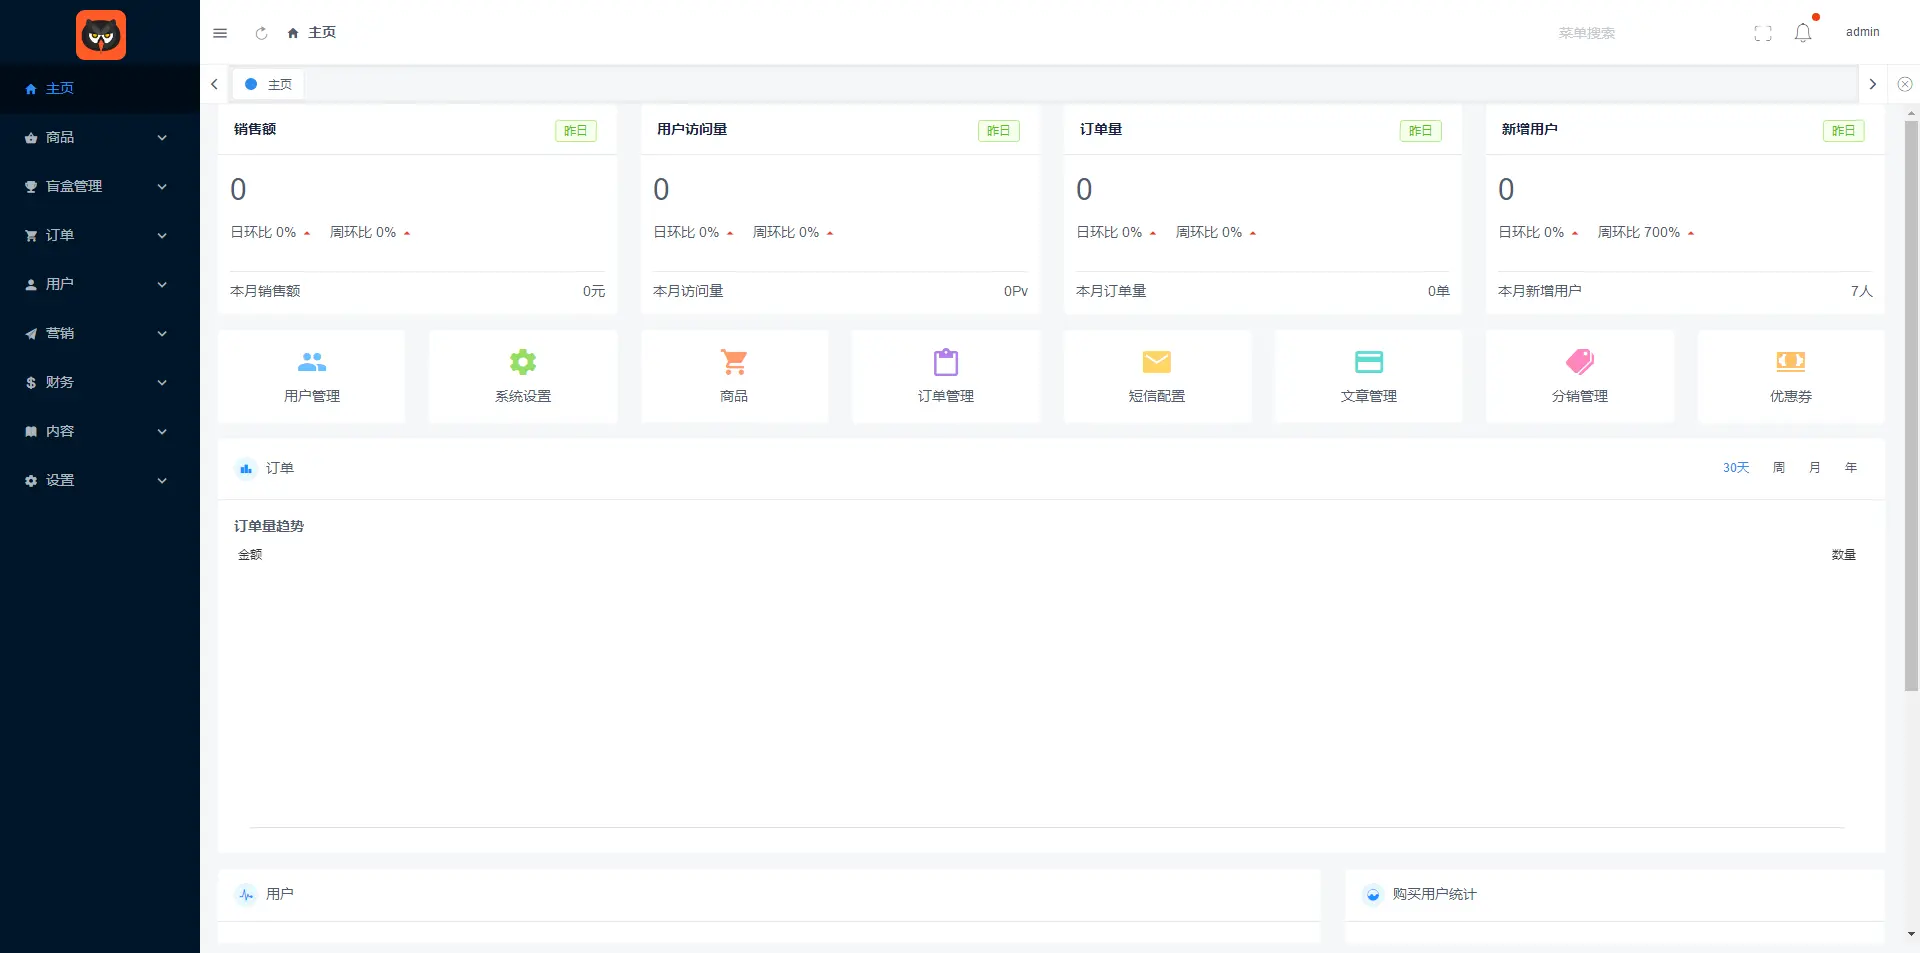The width and height of the screenshot is (1920, 953).
Task: Toggle fullscreen mode icon
Action: coord(1763,33)
